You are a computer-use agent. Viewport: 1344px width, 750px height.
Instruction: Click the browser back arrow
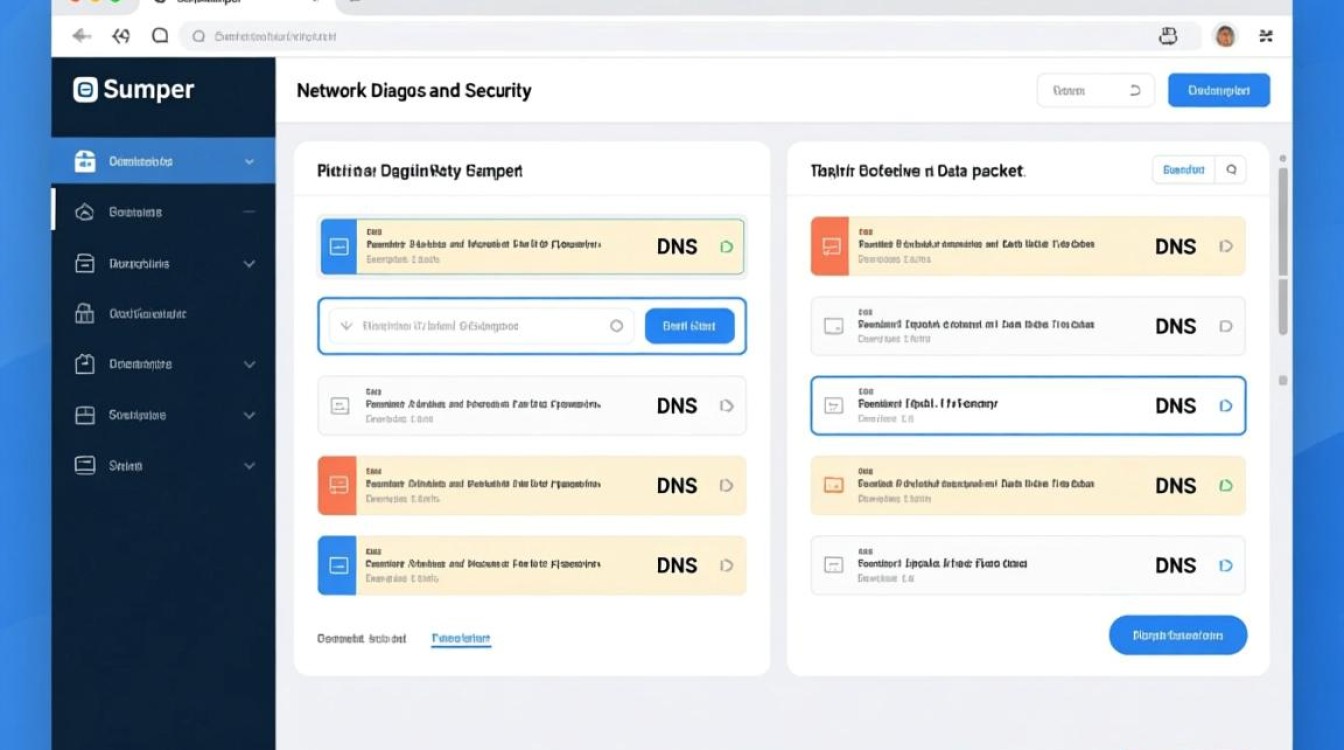82,36
